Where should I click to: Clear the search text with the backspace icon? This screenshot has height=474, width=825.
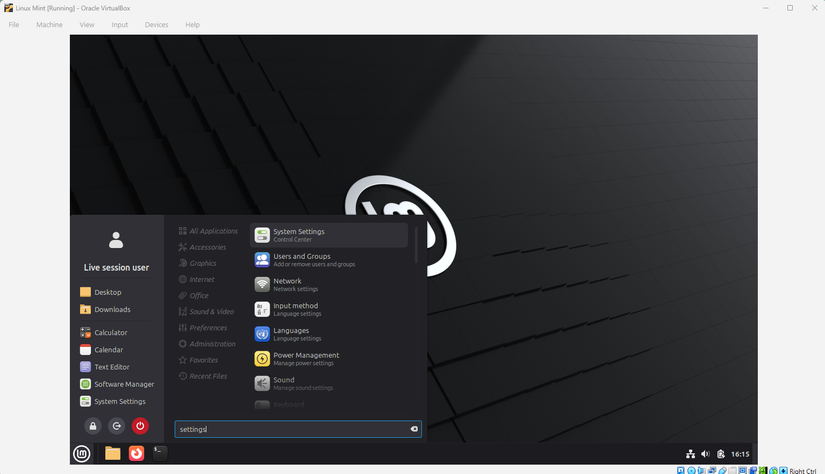pyautogui.click(x=414, y=429)
